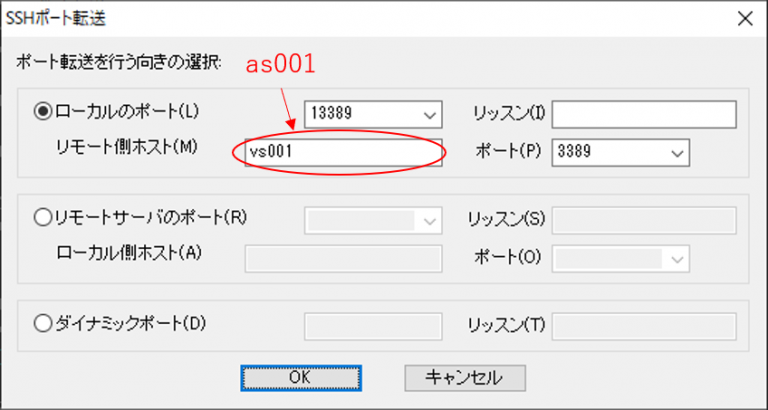
Task: Select the ローカルのポート(L) radio button
Action: click(43, 112)
